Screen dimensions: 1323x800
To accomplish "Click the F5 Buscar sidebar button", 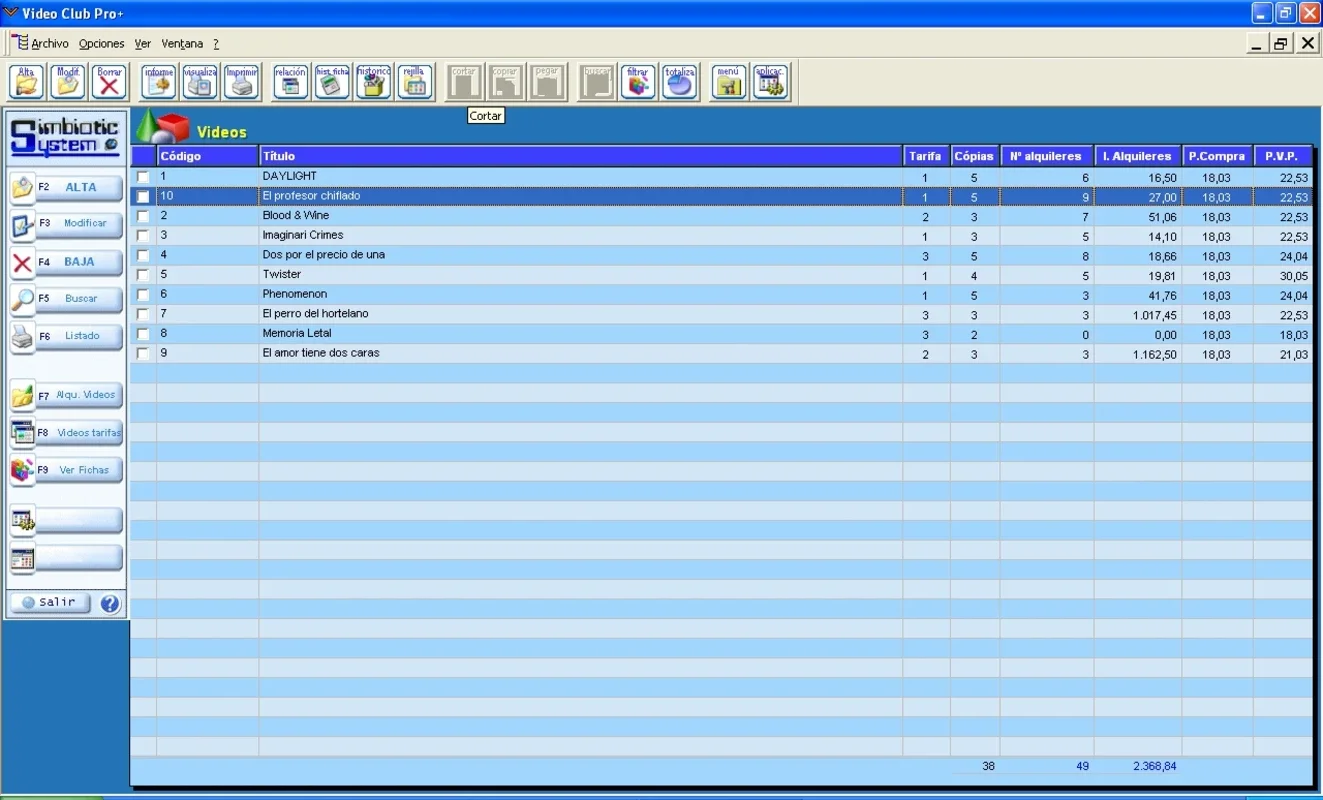I will (x=67, y=299).
